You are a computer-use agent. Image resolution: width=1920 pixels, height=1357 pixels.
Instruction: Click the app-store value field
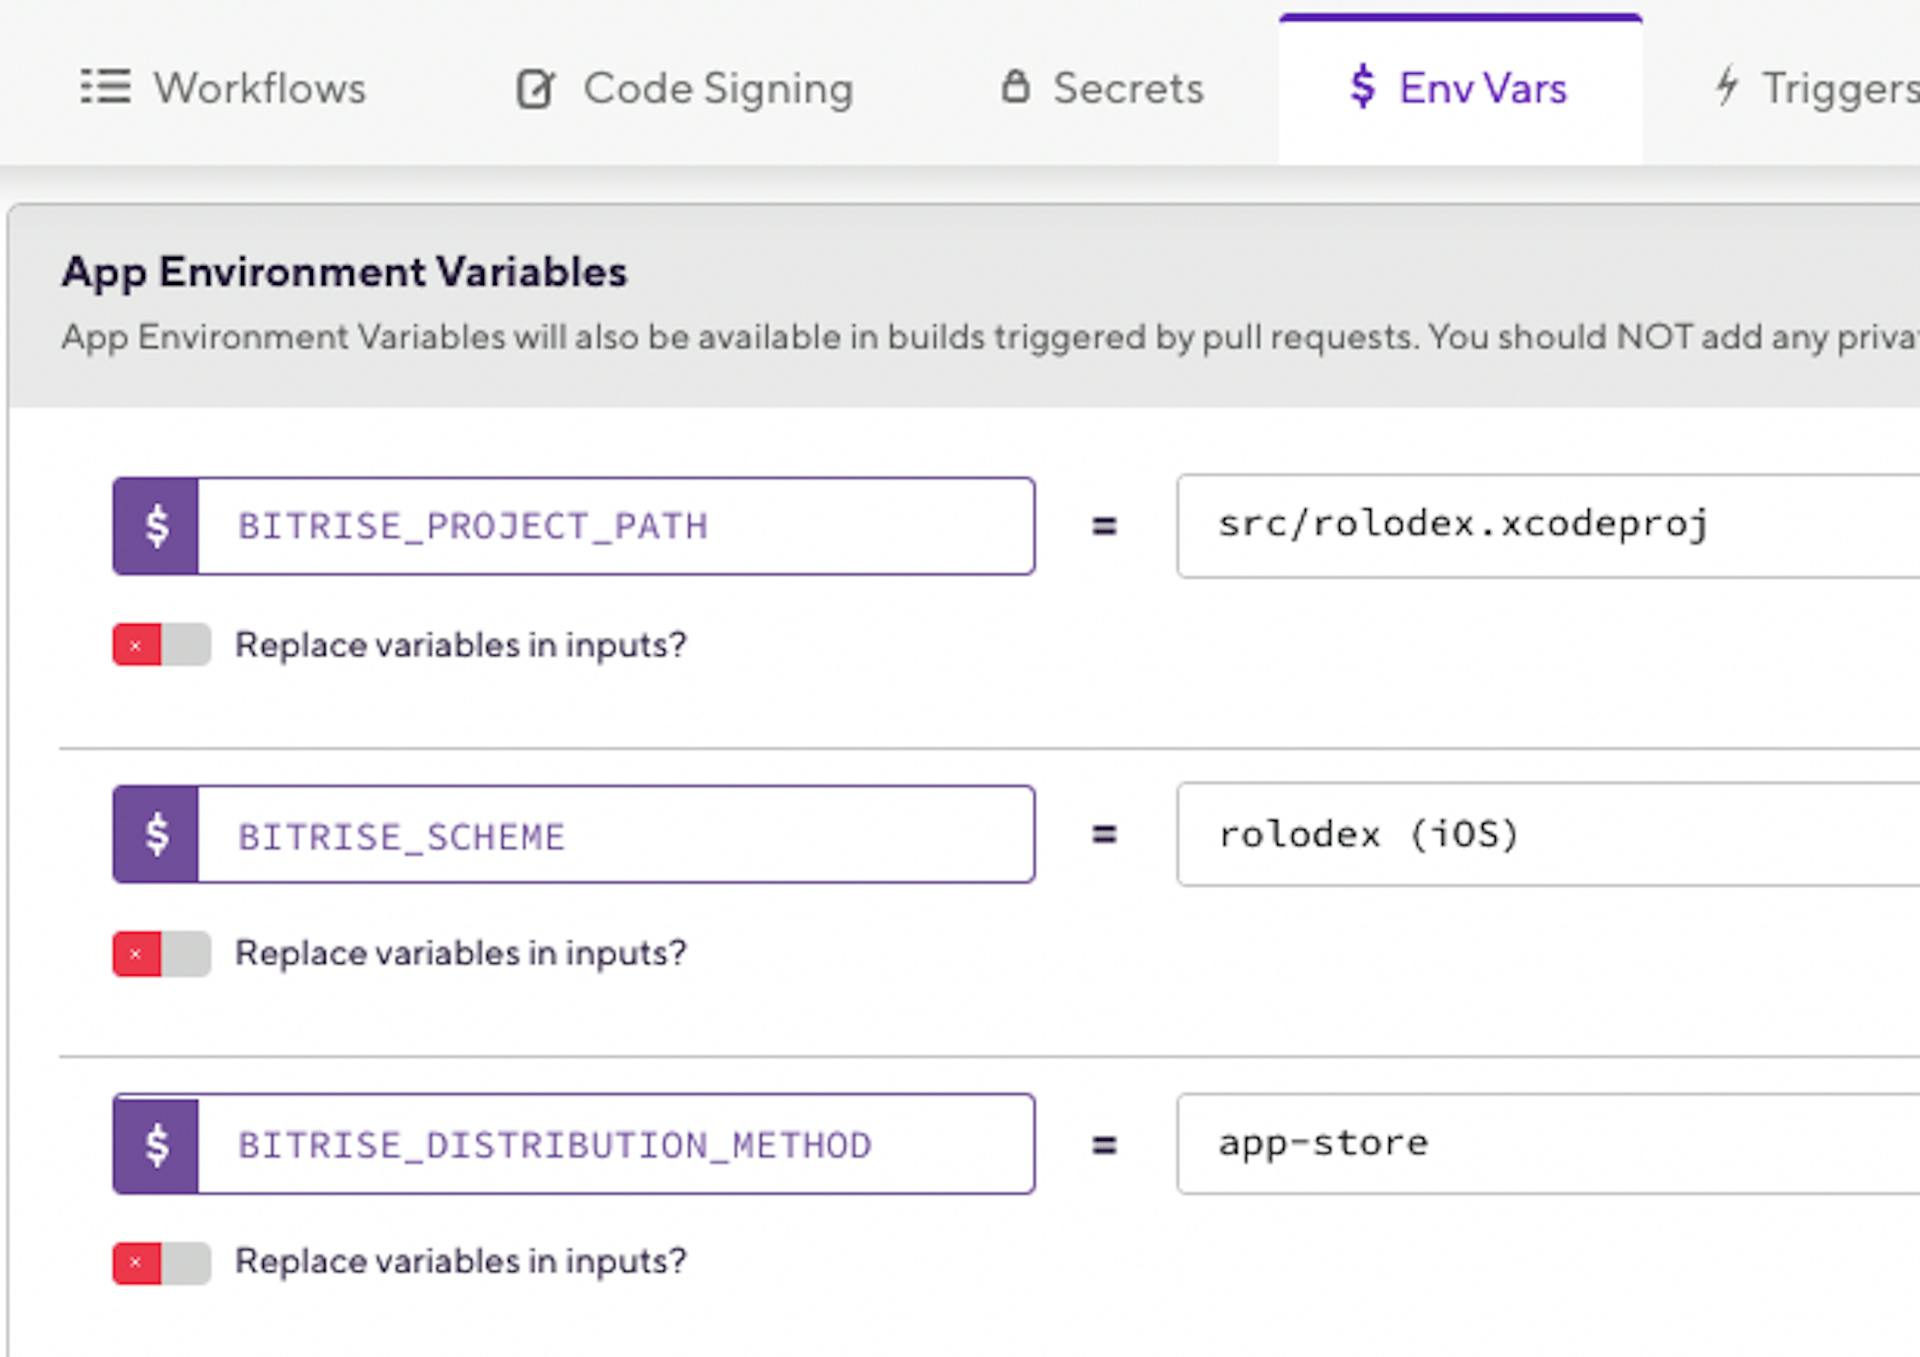1545,1144
